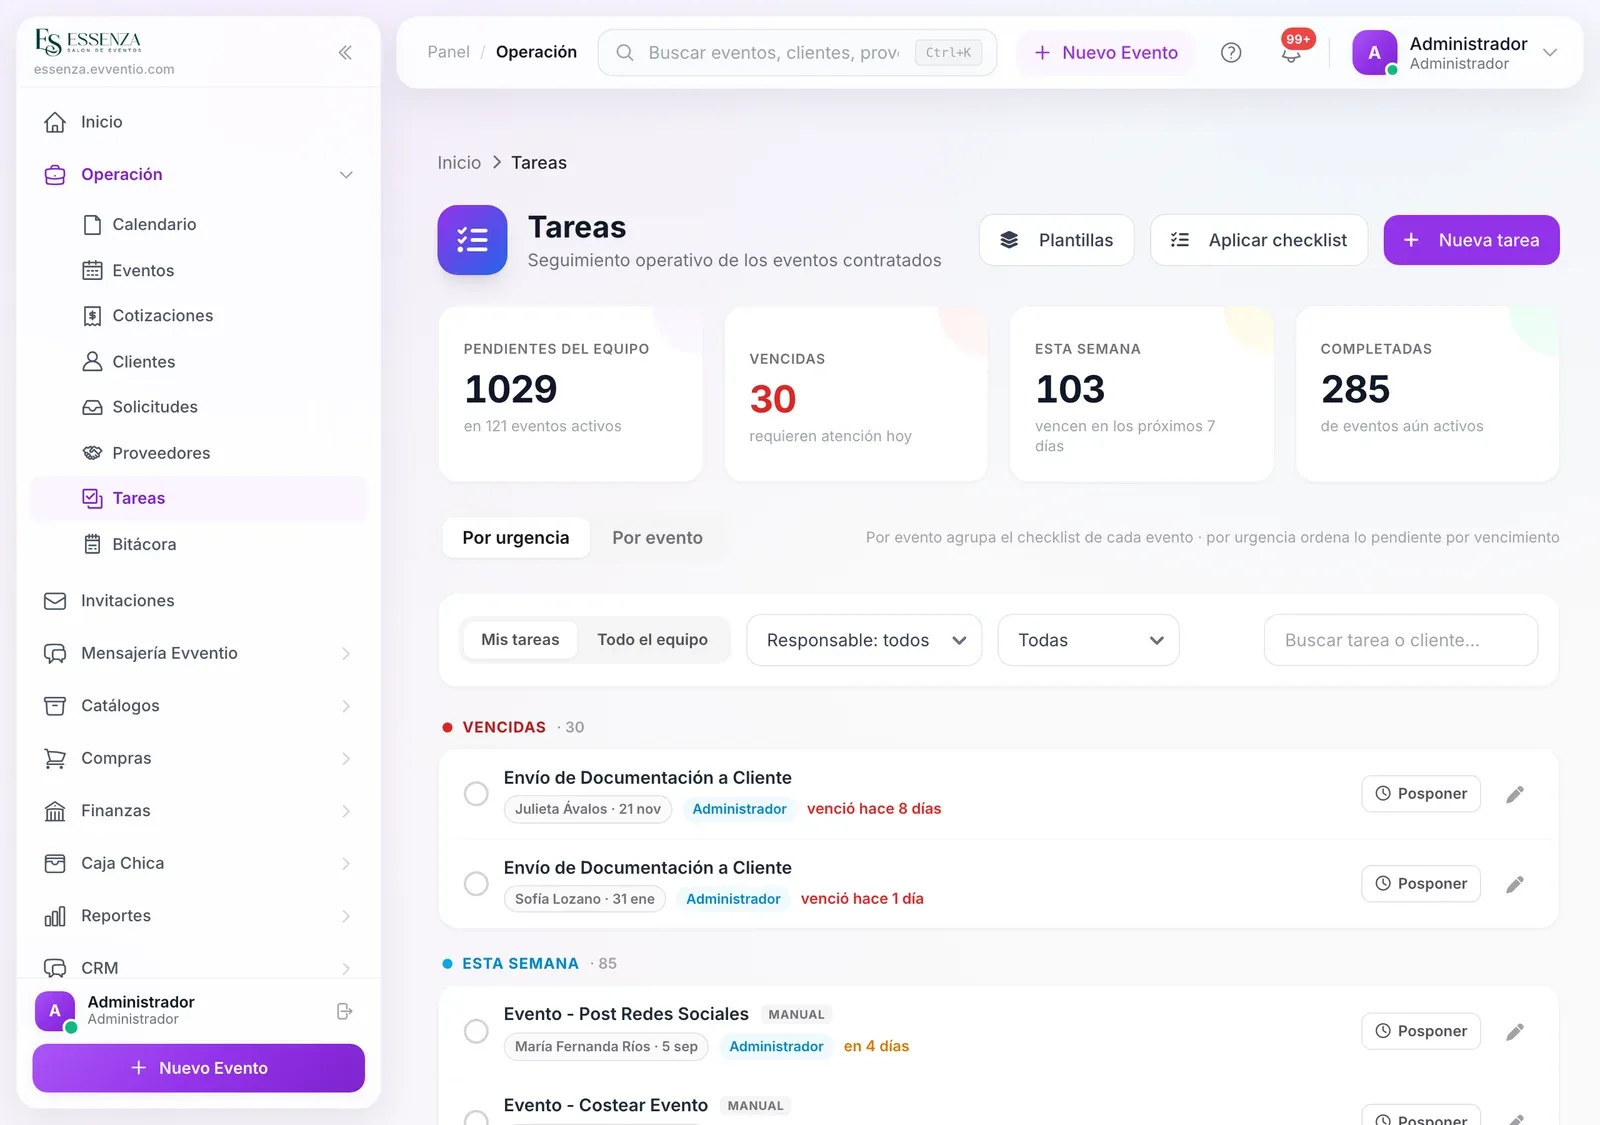Open the Vencidas 30 summary card

pyautogui.click(x=856, y=394)
